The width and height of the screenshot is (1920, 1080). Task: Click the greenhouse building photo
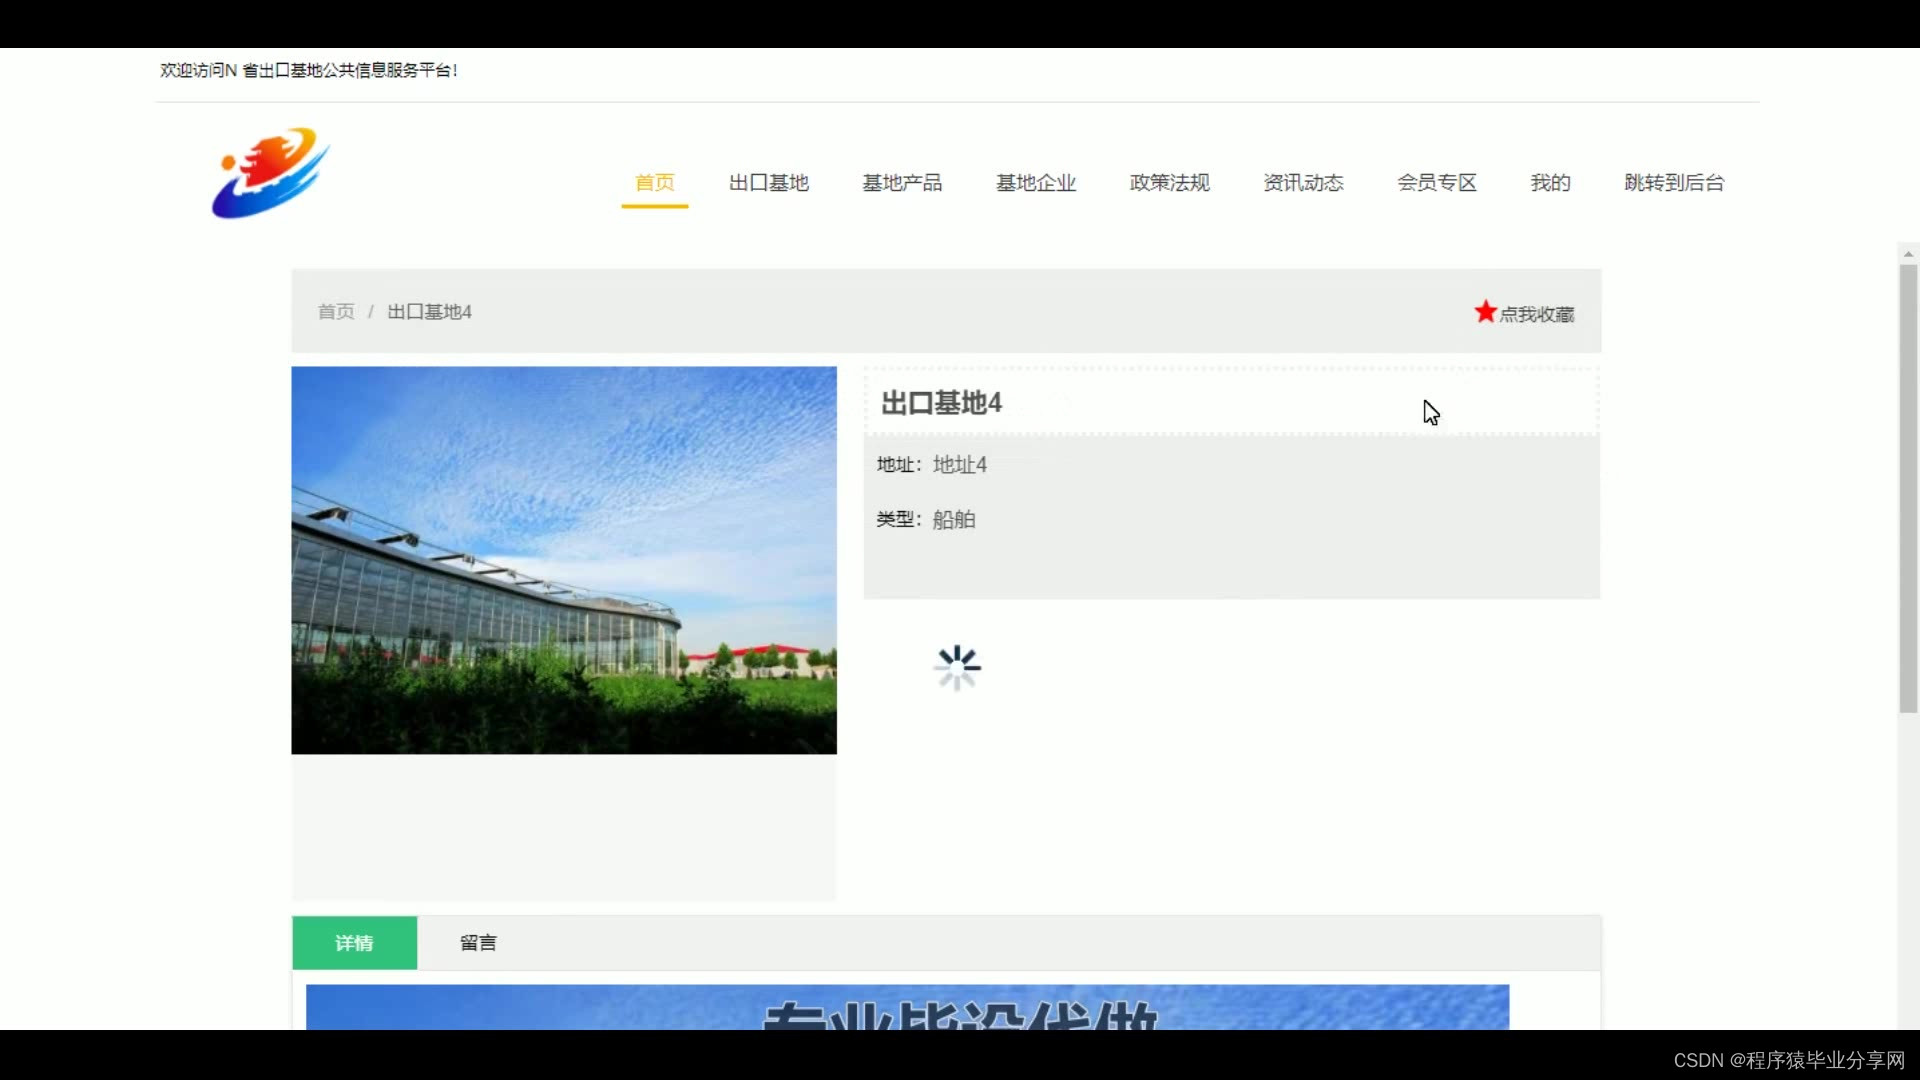pyautogui.click(x=564, y=560)
